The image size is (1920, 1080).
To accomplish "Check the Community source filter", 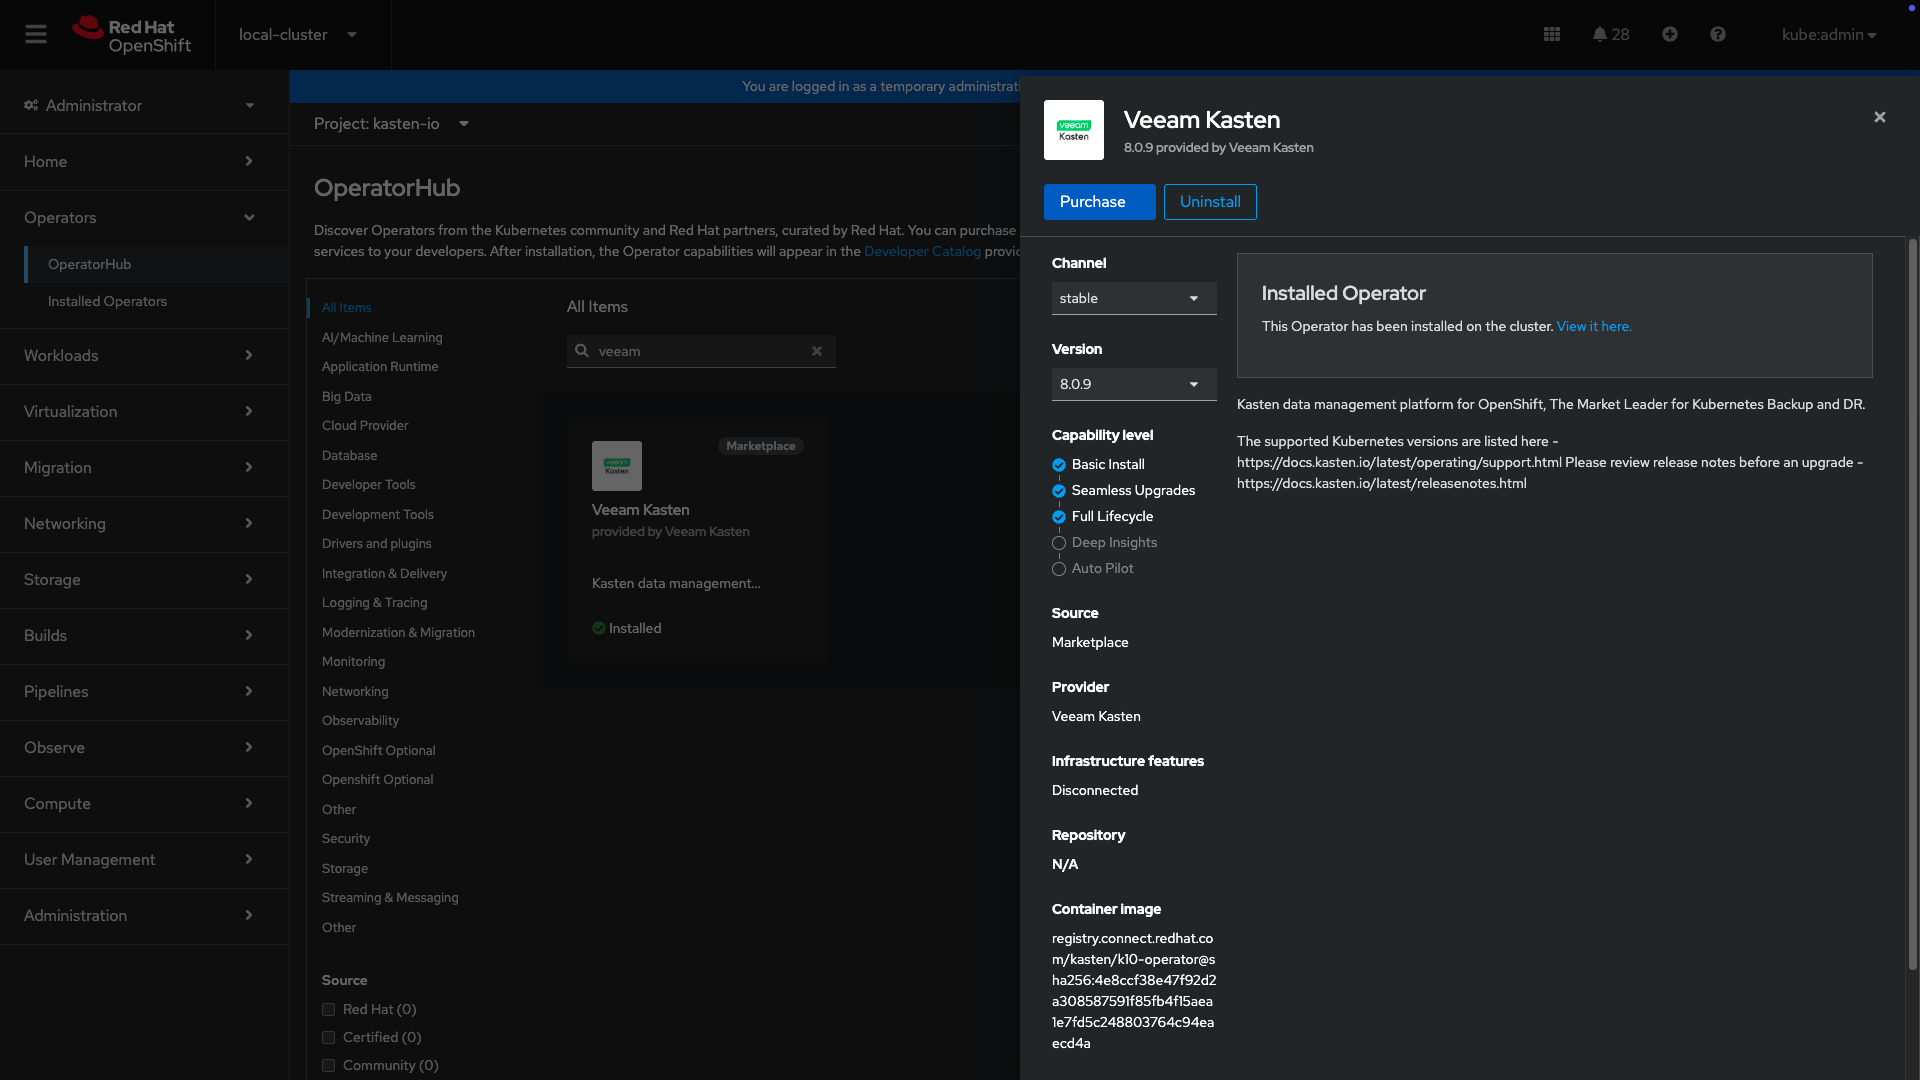I will [x=328, y=1066].
